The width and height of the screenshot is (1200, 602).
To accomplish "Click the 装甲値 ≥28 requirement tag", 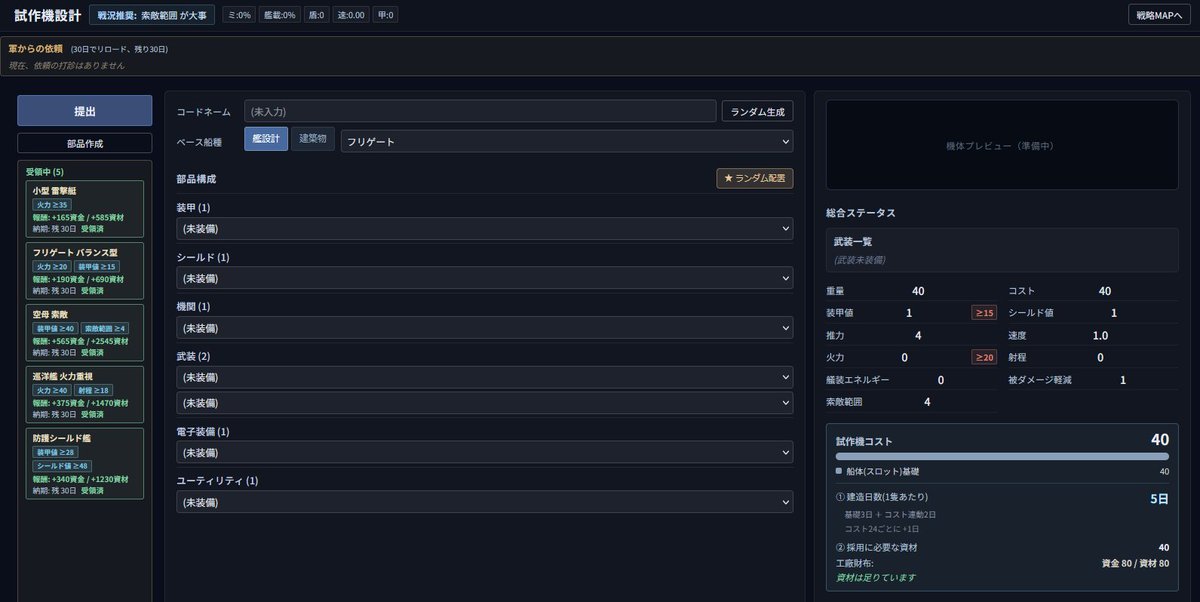I will (55, 452).
